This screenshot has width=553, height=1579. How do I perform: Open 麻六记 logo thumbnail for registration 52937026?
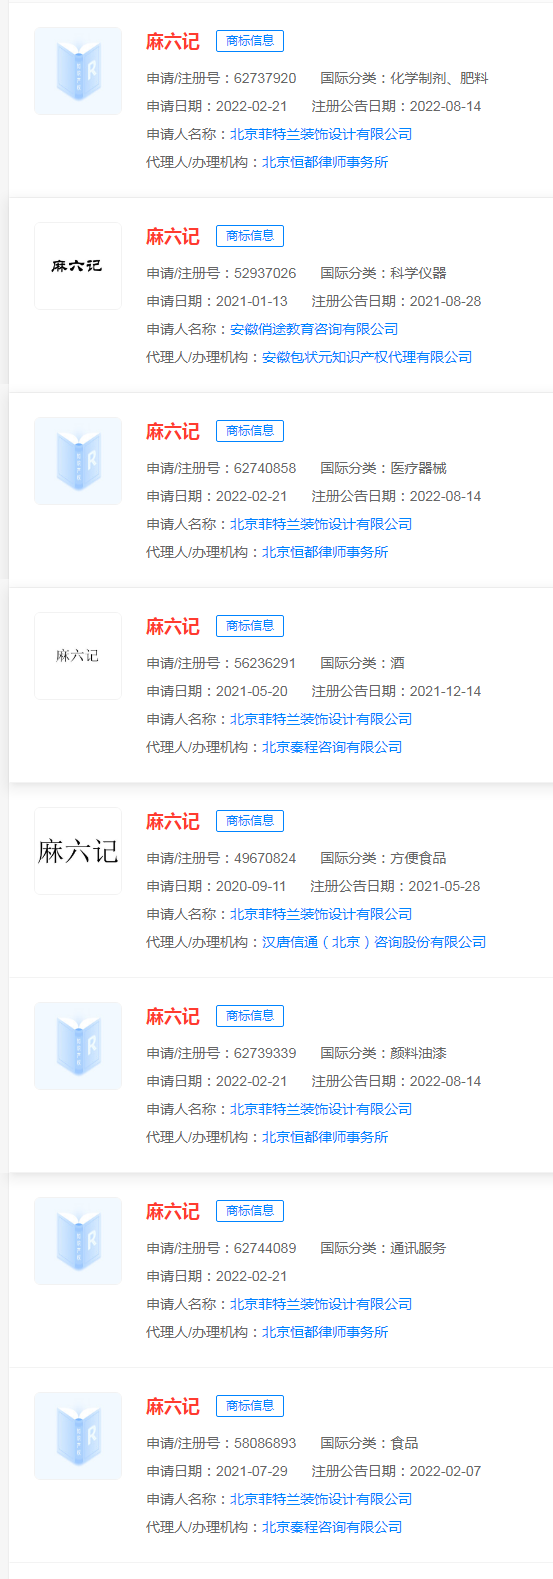[78, 266]
